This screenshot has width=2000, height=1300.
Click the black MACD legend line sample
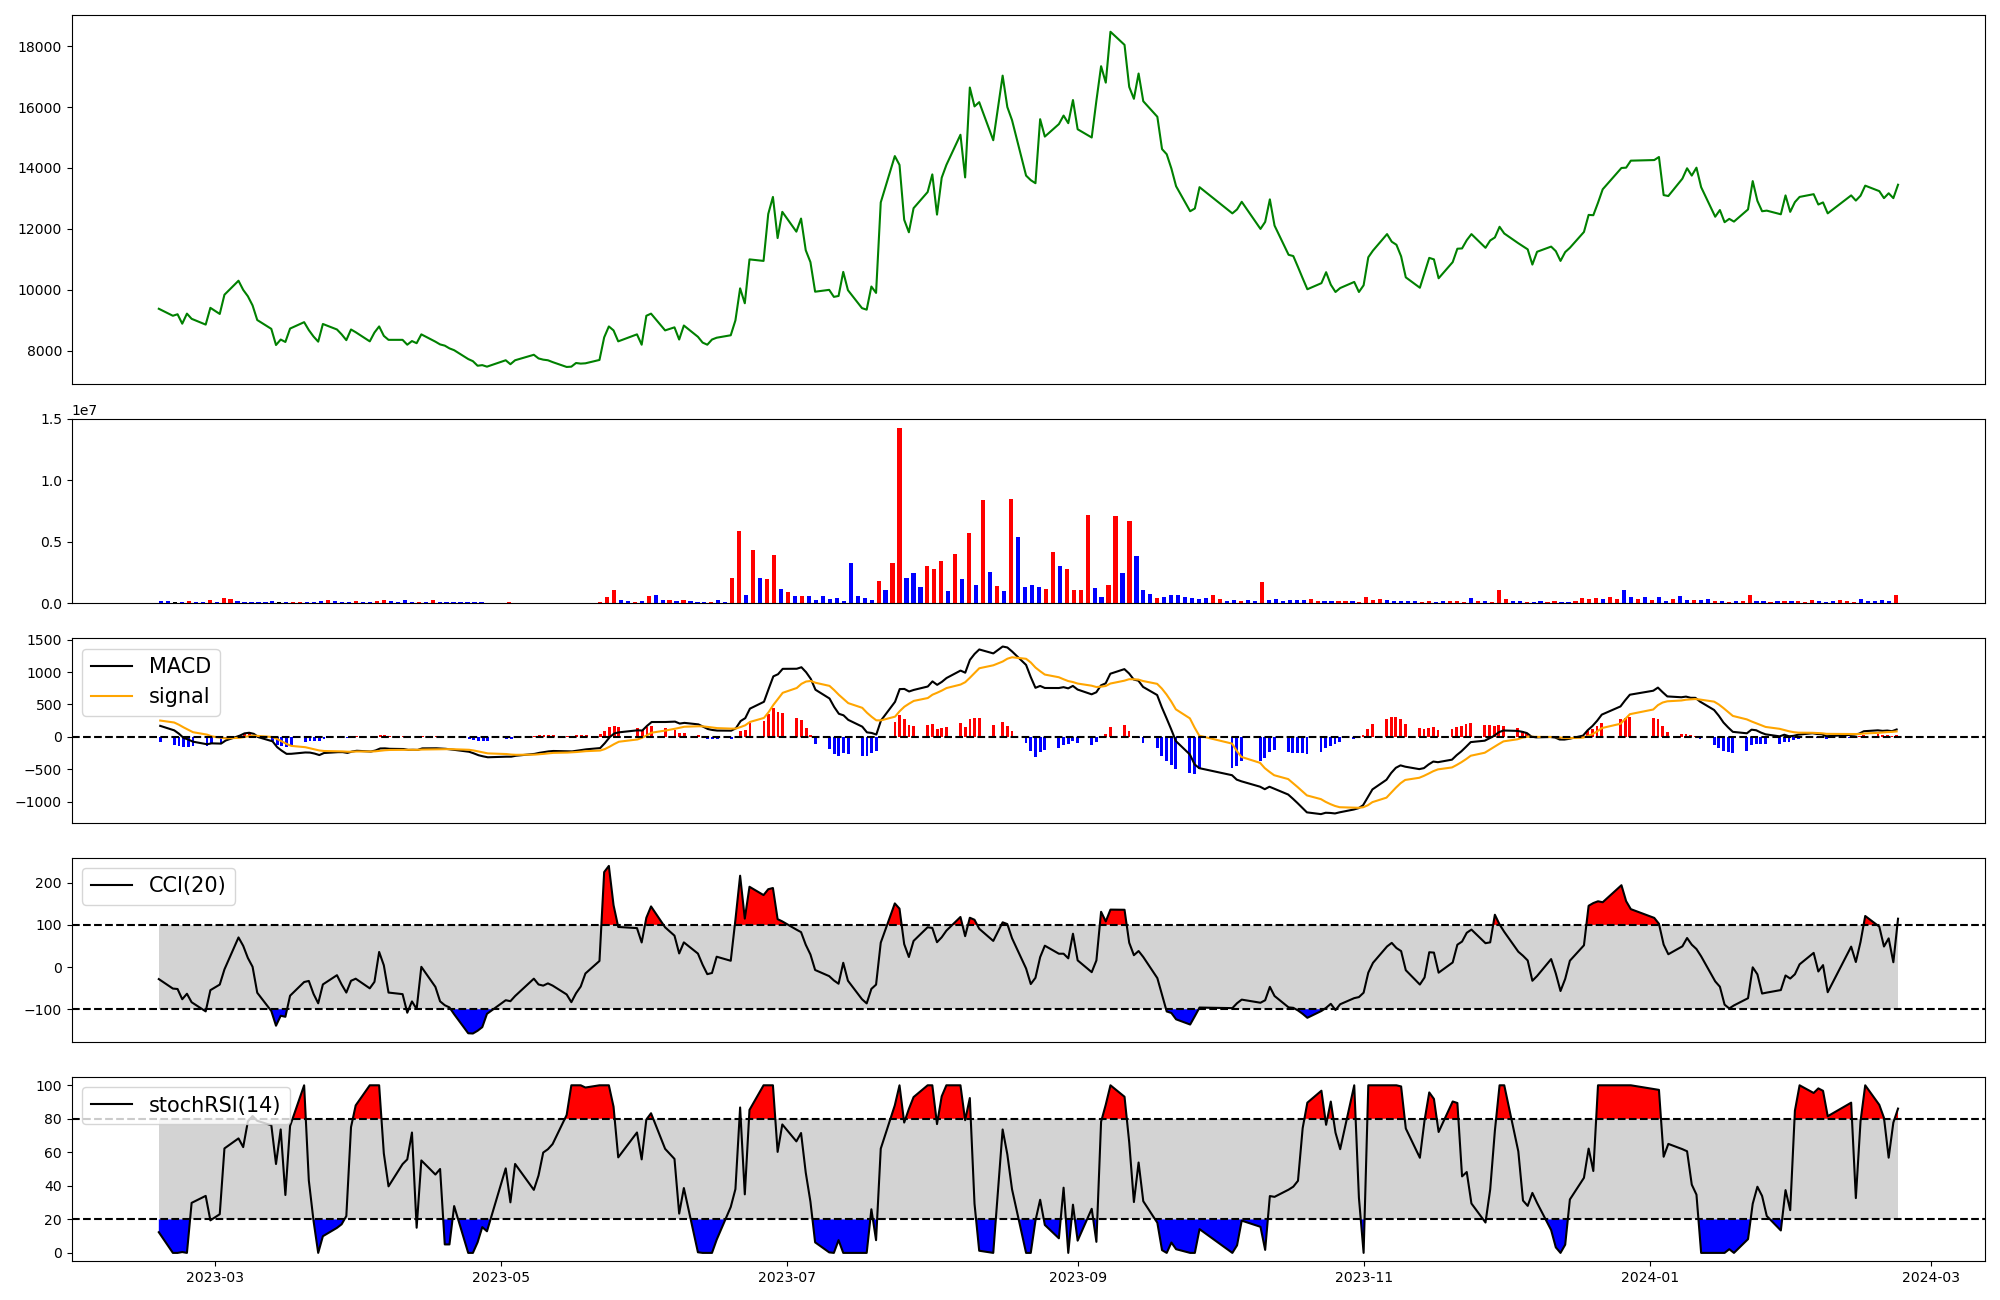(112, 666)
